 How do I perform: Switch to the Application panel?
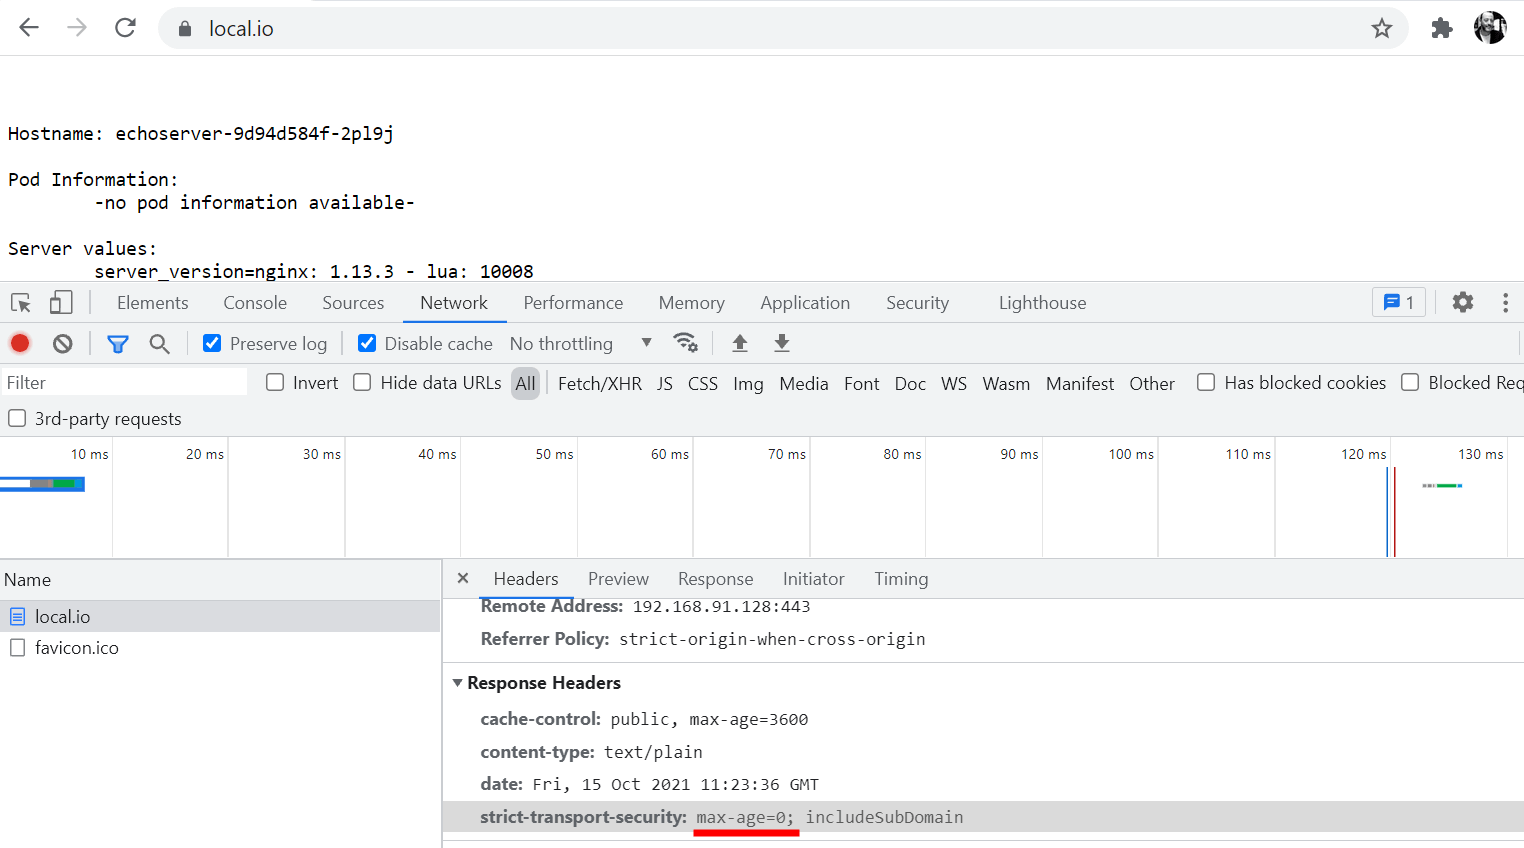point(805,302)
